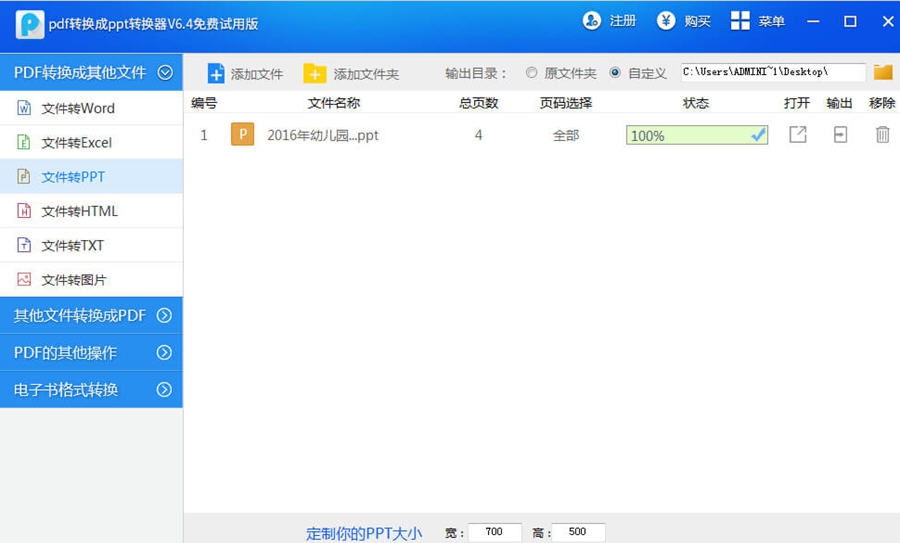900x543 pixels.
Task: Click the orange PPT file icon
Action: coord(242,135)
